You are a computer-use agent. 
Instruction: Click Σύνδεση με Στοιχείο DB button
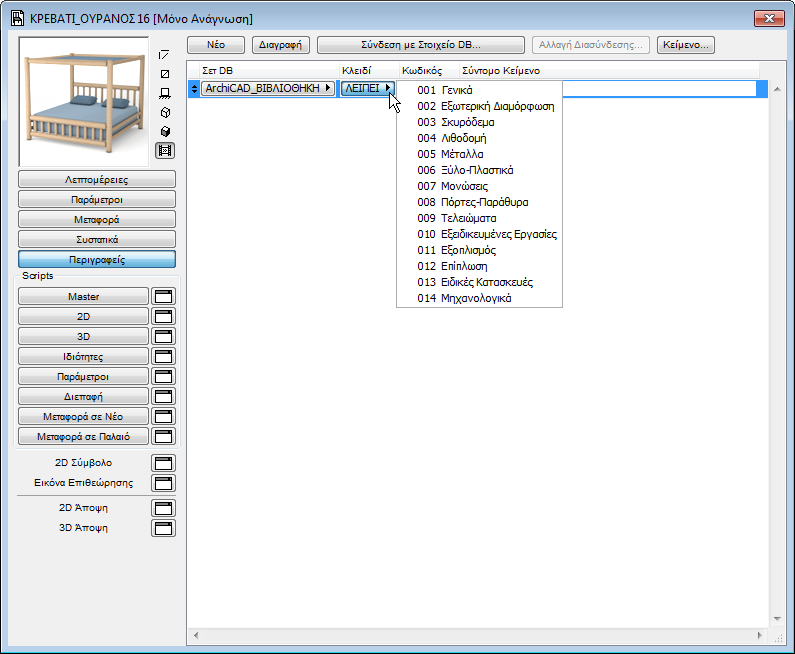(420, 45)
